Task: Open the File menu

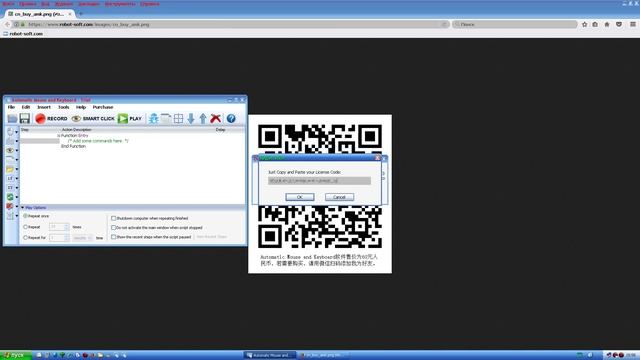Action: click(11, 107)
